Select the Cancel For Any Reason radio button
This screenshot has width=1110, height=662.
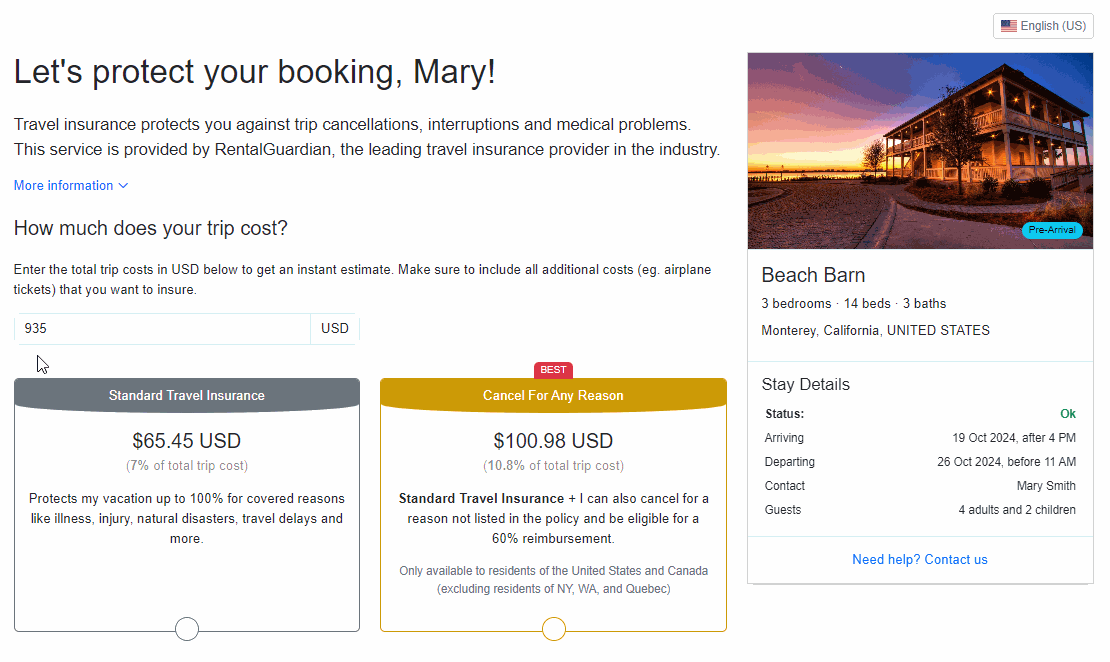point(553,629)
